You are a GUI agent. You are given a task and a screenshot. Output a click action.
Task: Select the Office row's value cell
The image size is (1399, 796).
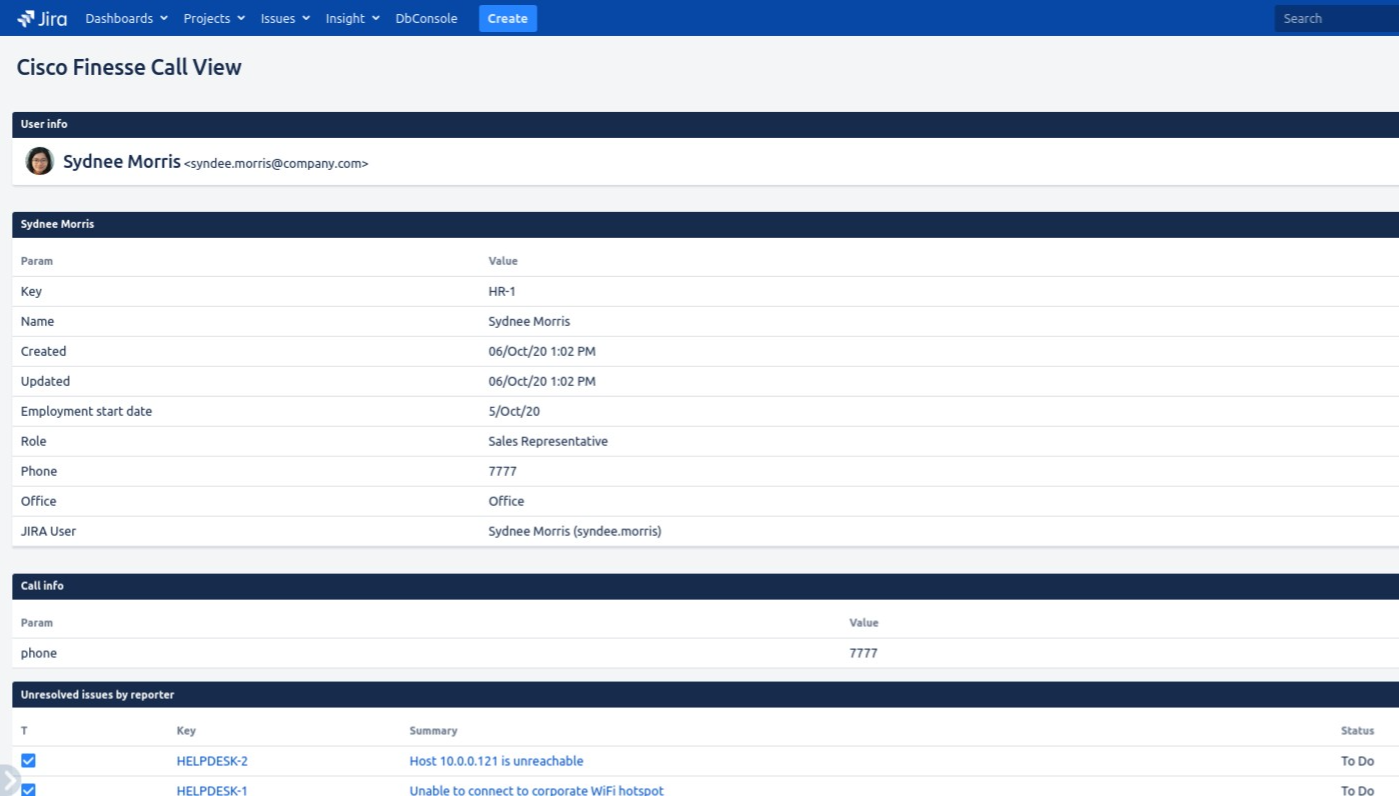click(x=506, y=501)
